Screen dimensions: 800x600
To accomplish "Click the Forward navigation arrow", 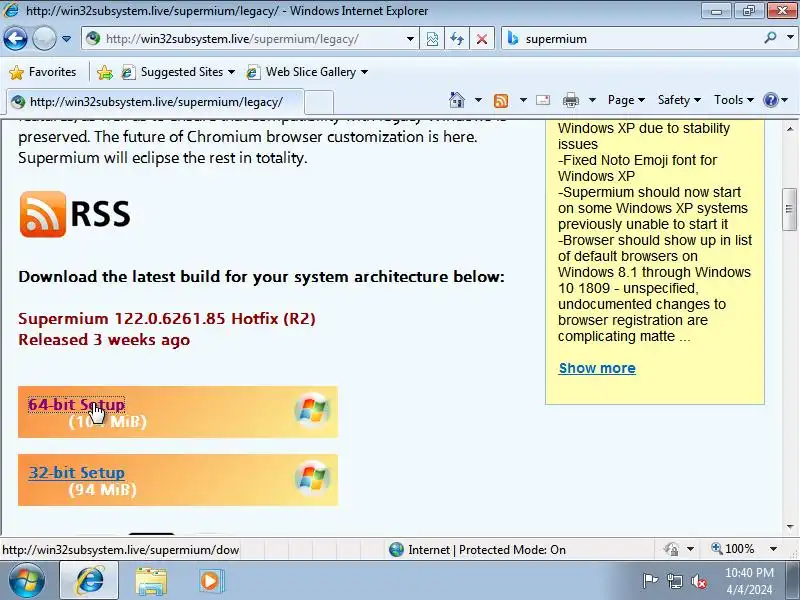I will 44,38.
